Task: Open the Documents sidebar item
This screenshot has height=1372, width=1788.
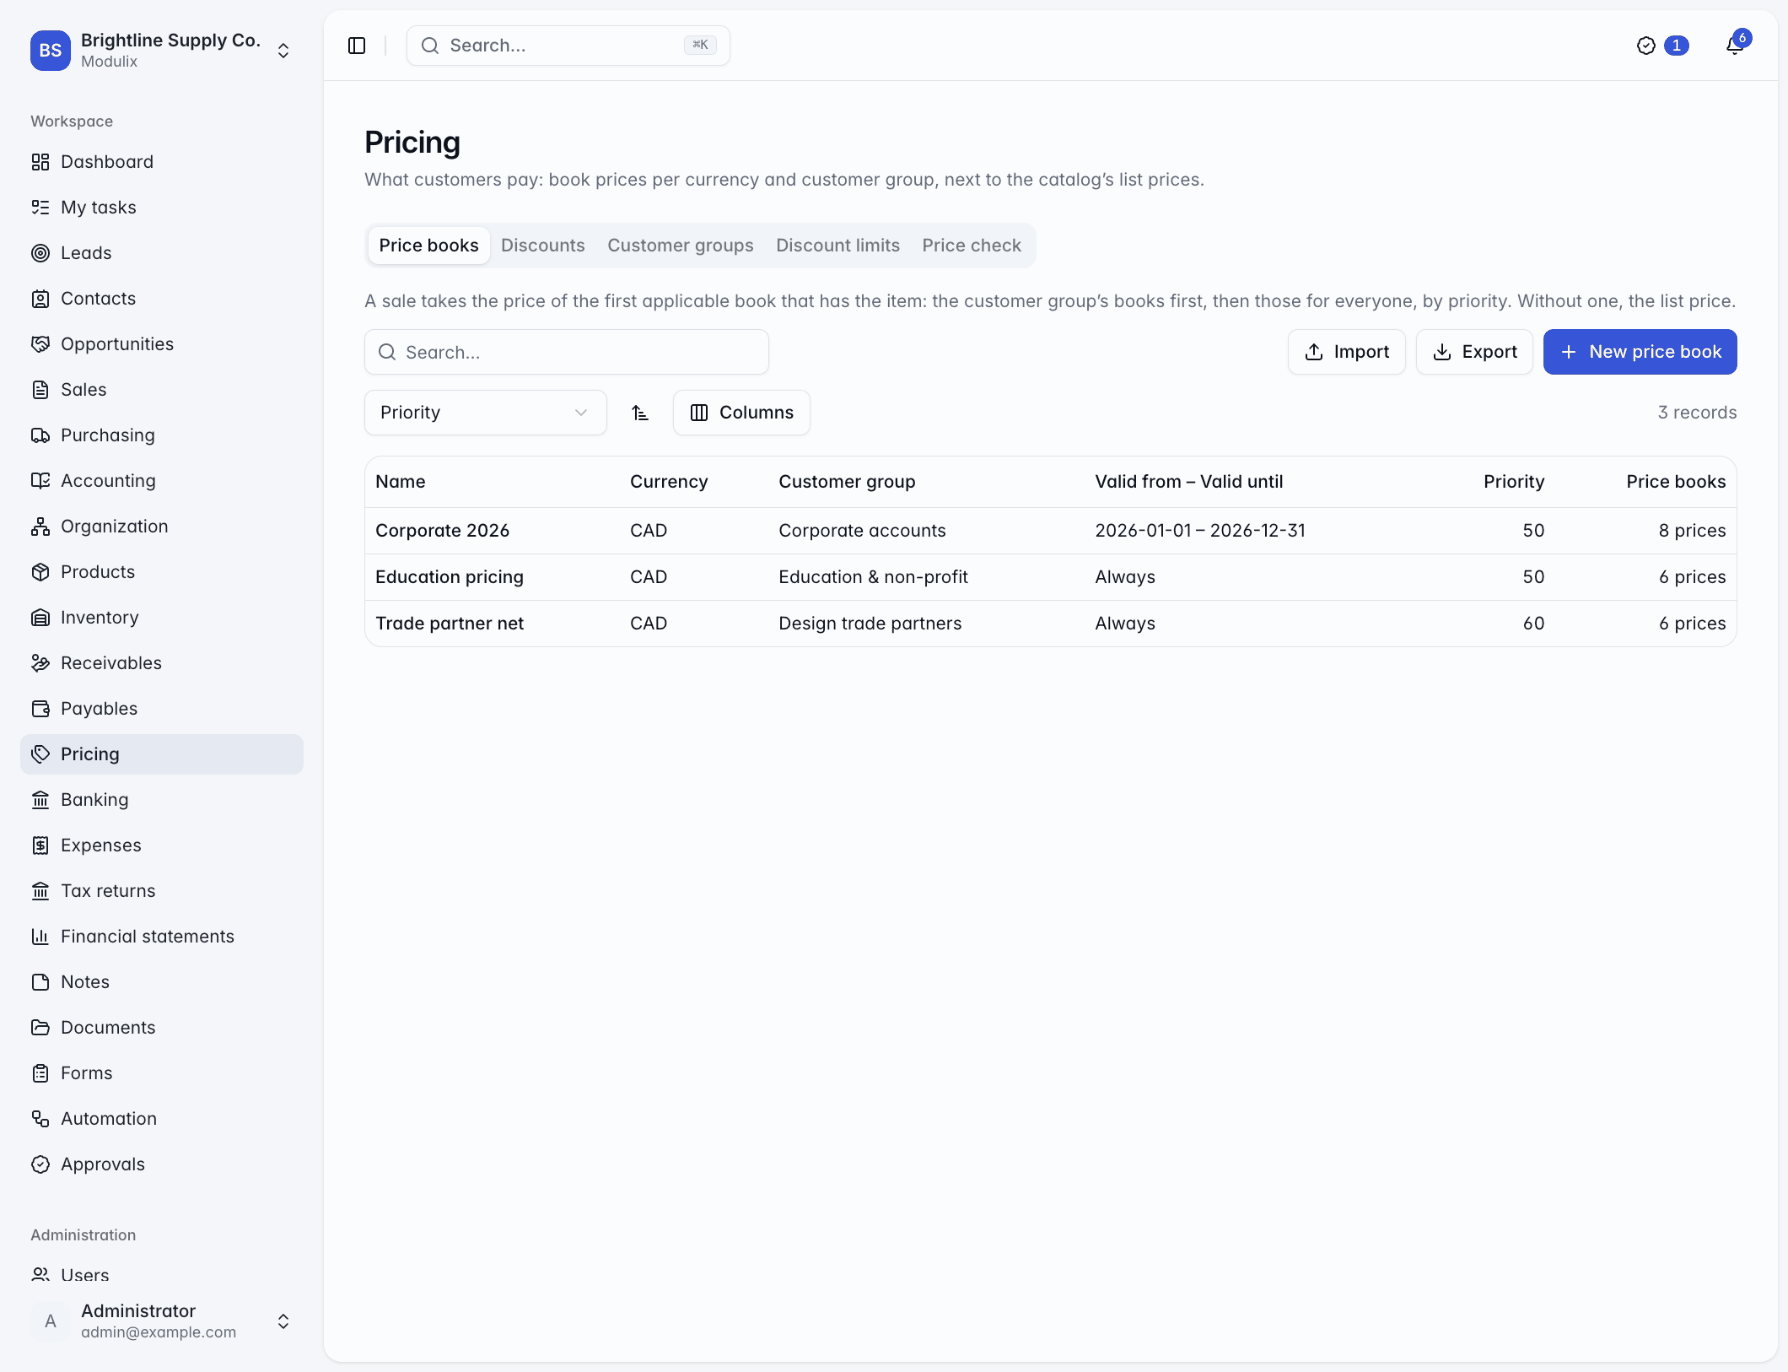Action: [162, 1027]
